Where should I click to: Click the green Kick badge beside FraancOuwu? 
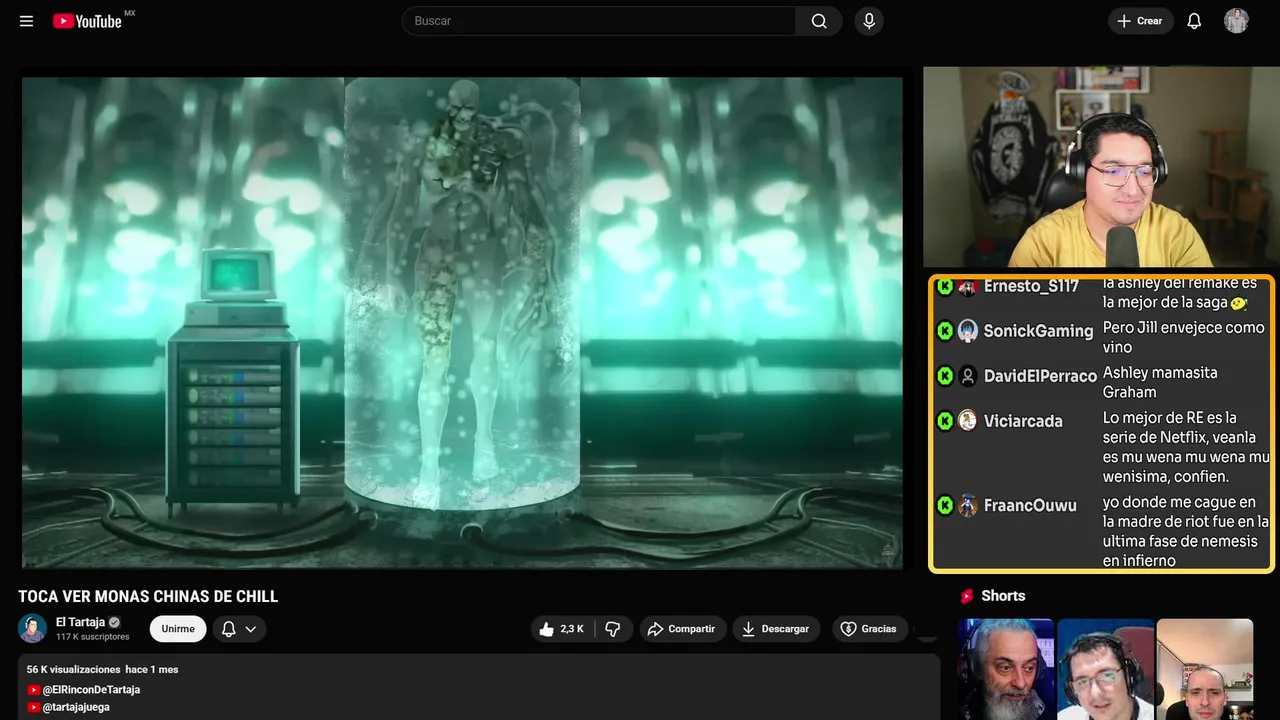click(x=945, y=506)
